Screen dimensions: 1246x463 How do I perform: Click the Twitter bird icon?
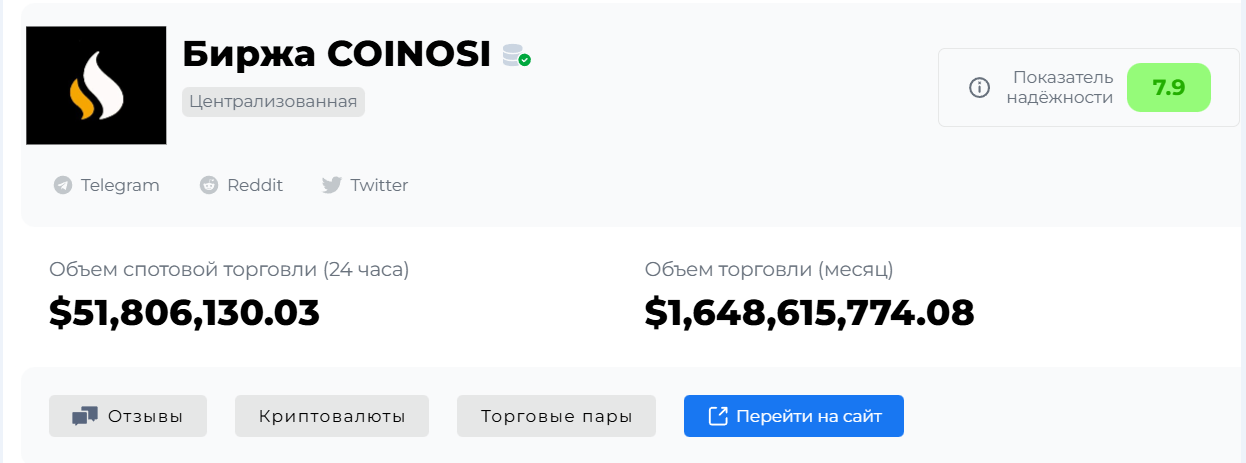pos(332,185)
